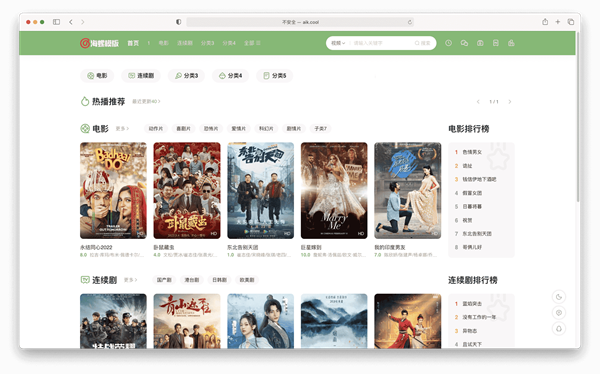600x374 pixels.
Task: Expand the 全部 menu in the header
Action: [252, 43]
